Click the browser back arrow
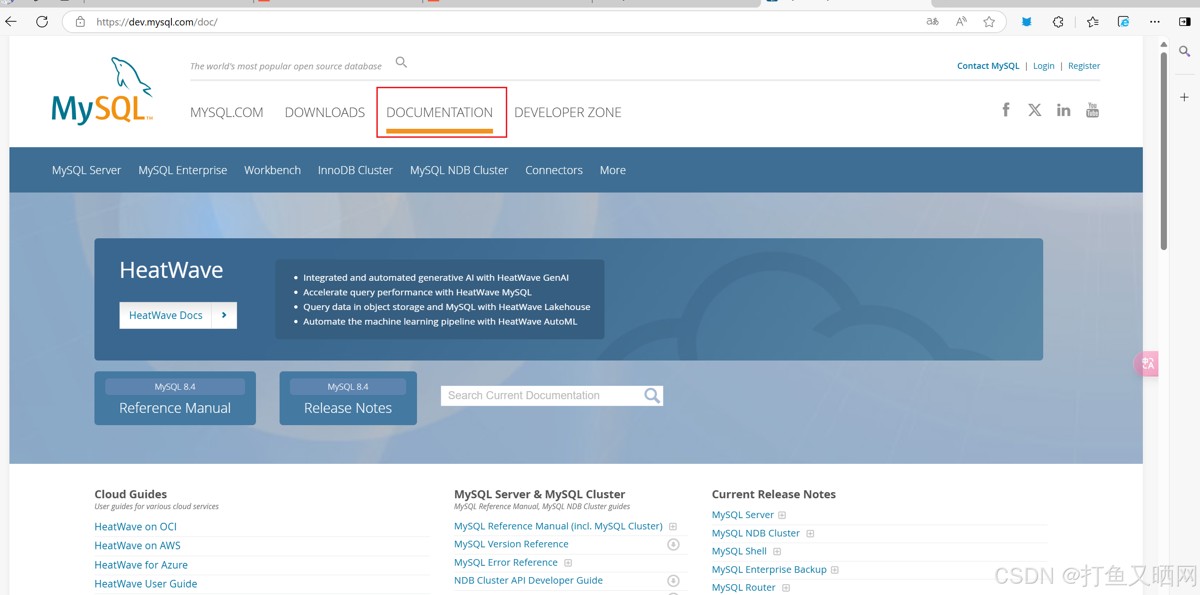The width and height of the screenshot is (1200, 595). [12, 21]
